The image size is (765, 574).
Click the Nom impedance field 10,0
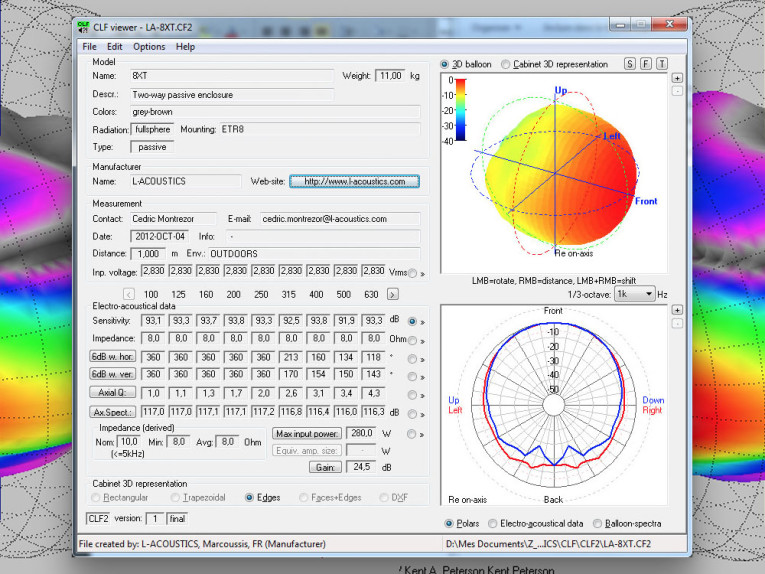(x=129, y=442)
